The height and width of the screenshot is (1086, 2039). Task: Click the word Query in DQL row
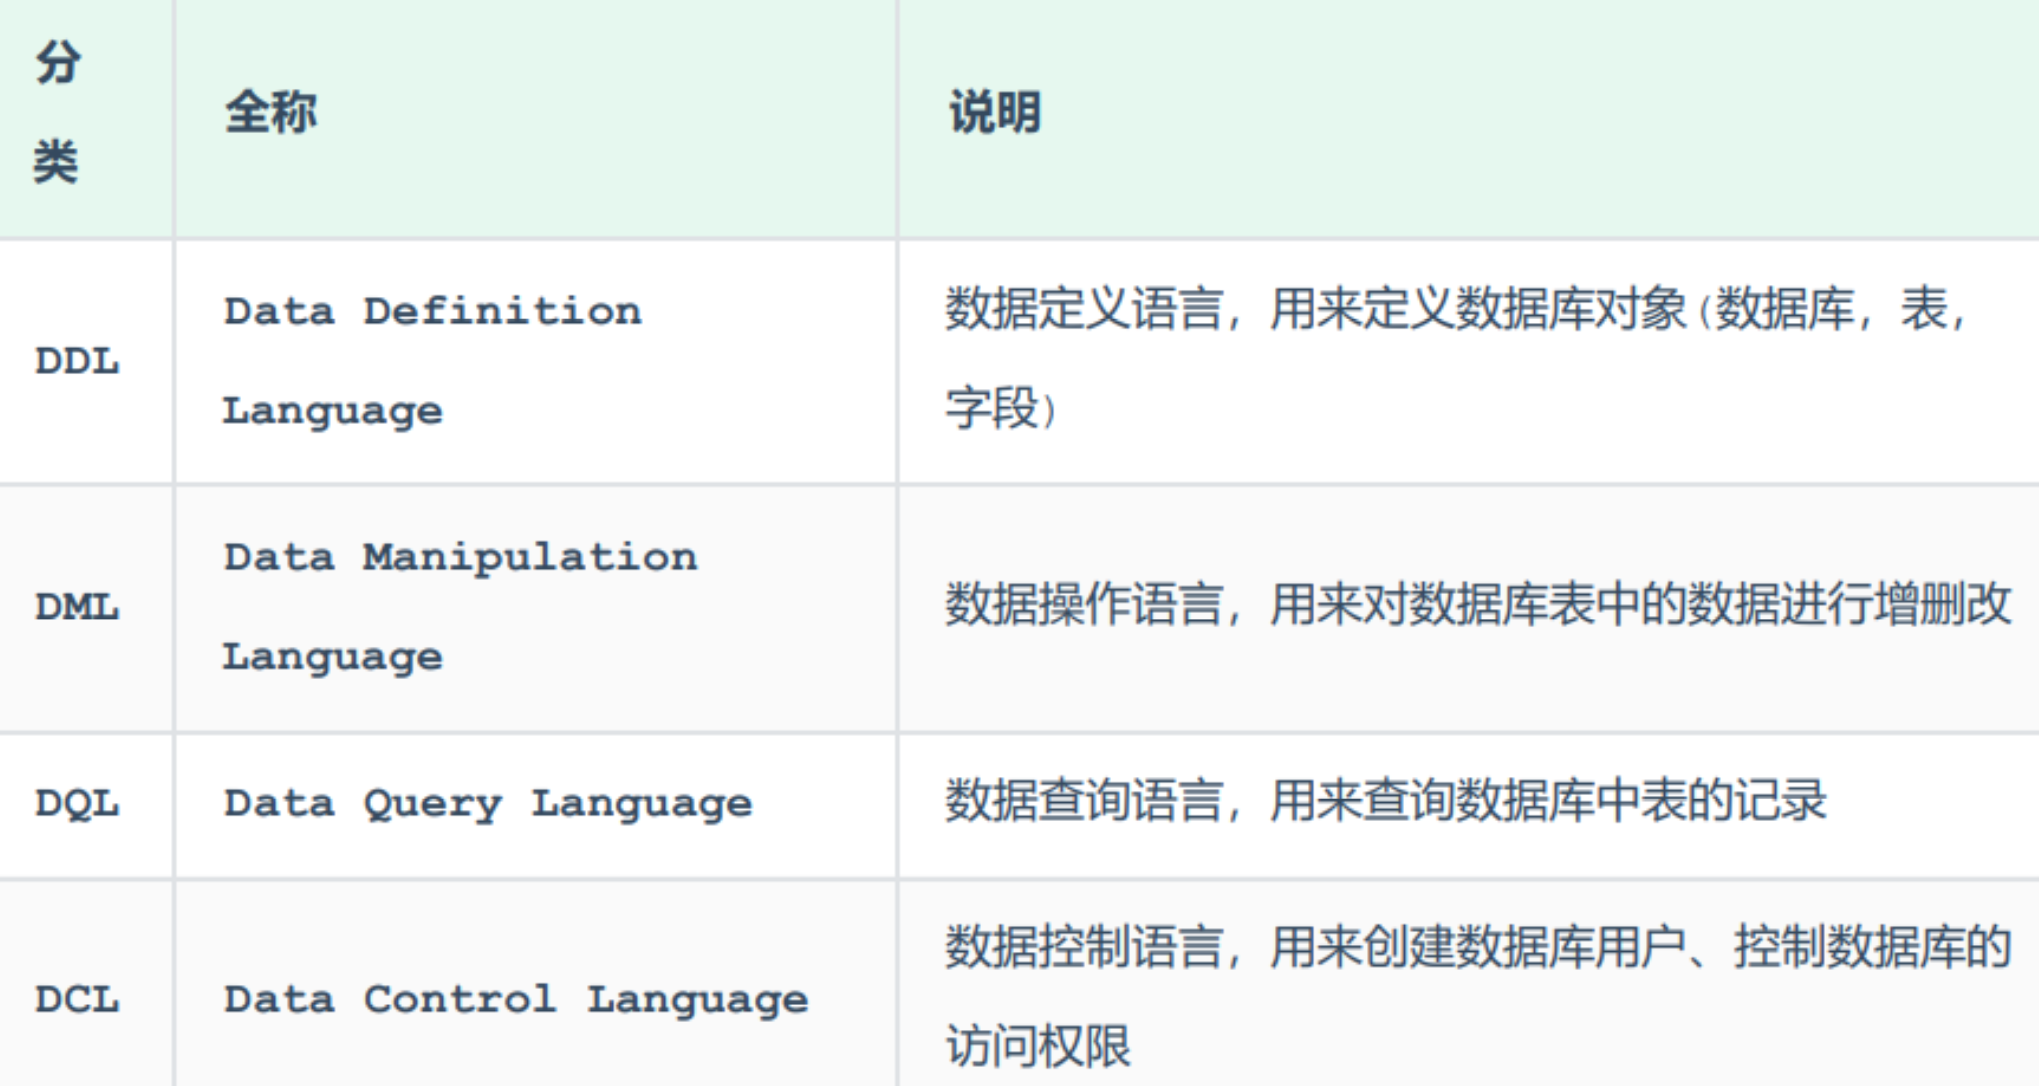click(431, 804)
